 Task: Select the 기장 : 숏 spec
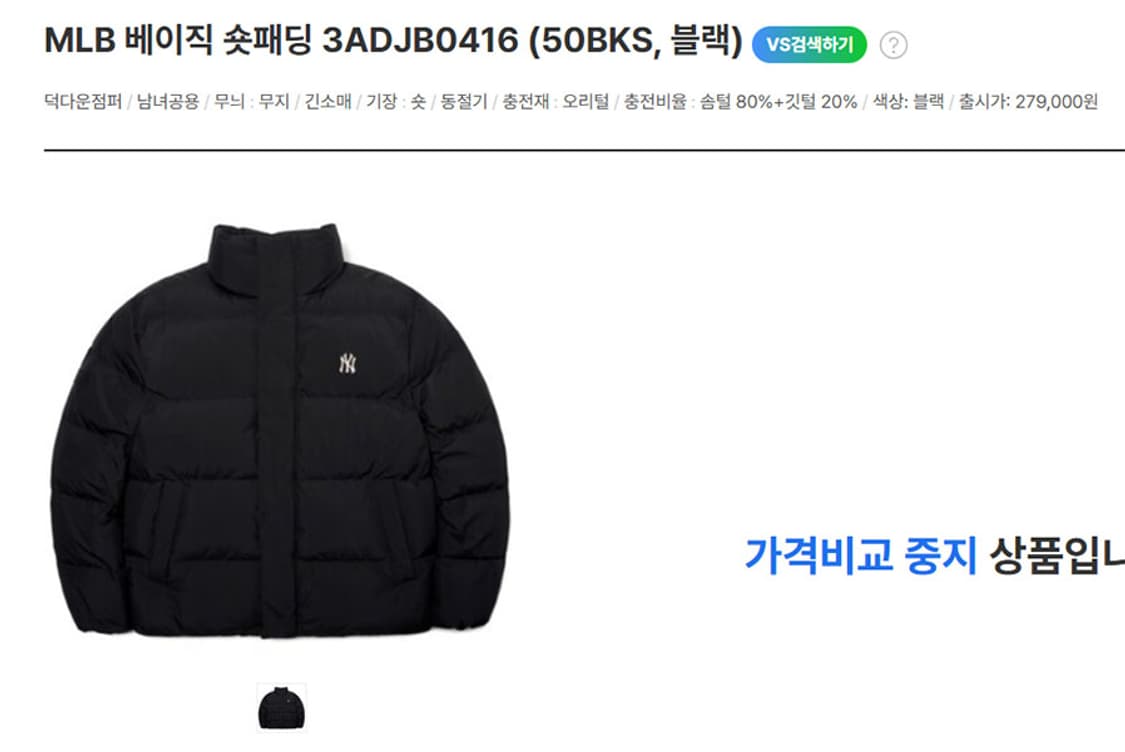pyautogui.click(x=396, y=102)
